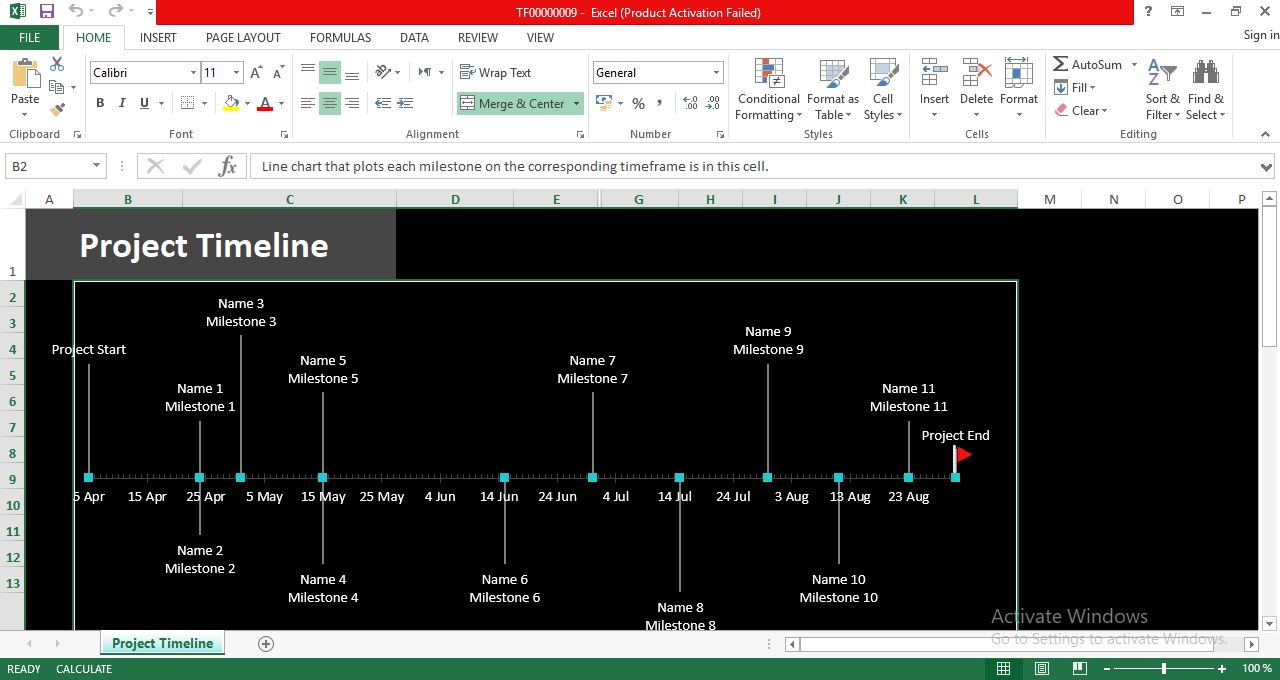Toggle Merge & Center on the selection
This screenshot has height=680, width=1280.
(512, 103)
